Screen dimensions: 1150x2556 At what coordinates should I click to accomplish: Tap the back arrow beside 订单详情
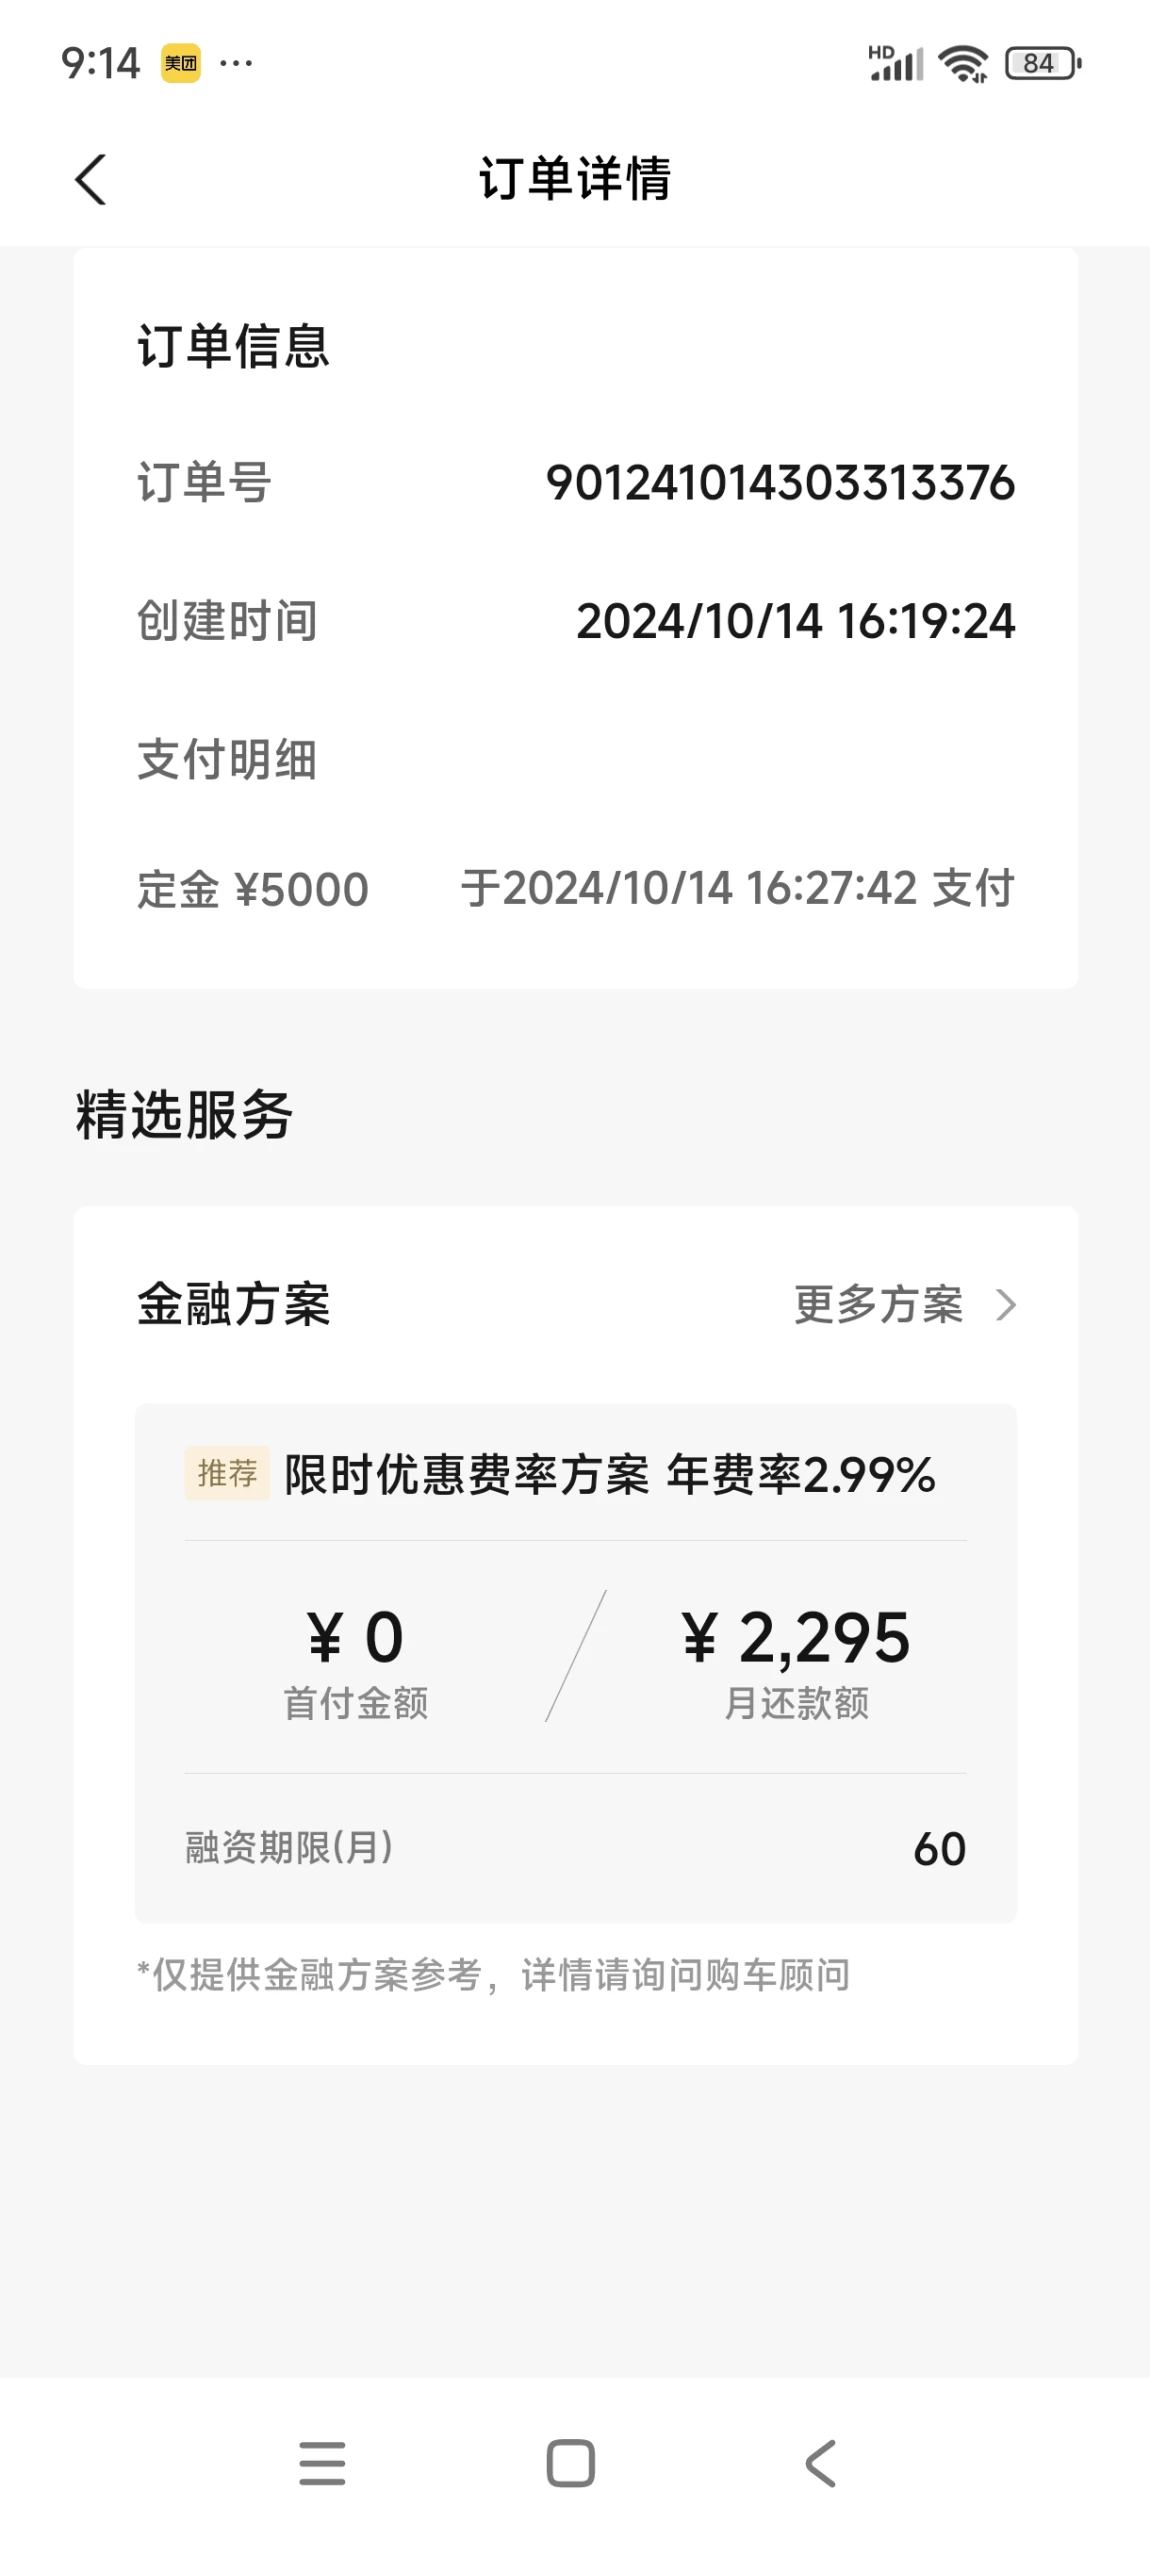pyautogui.click(x=90, y=180)
